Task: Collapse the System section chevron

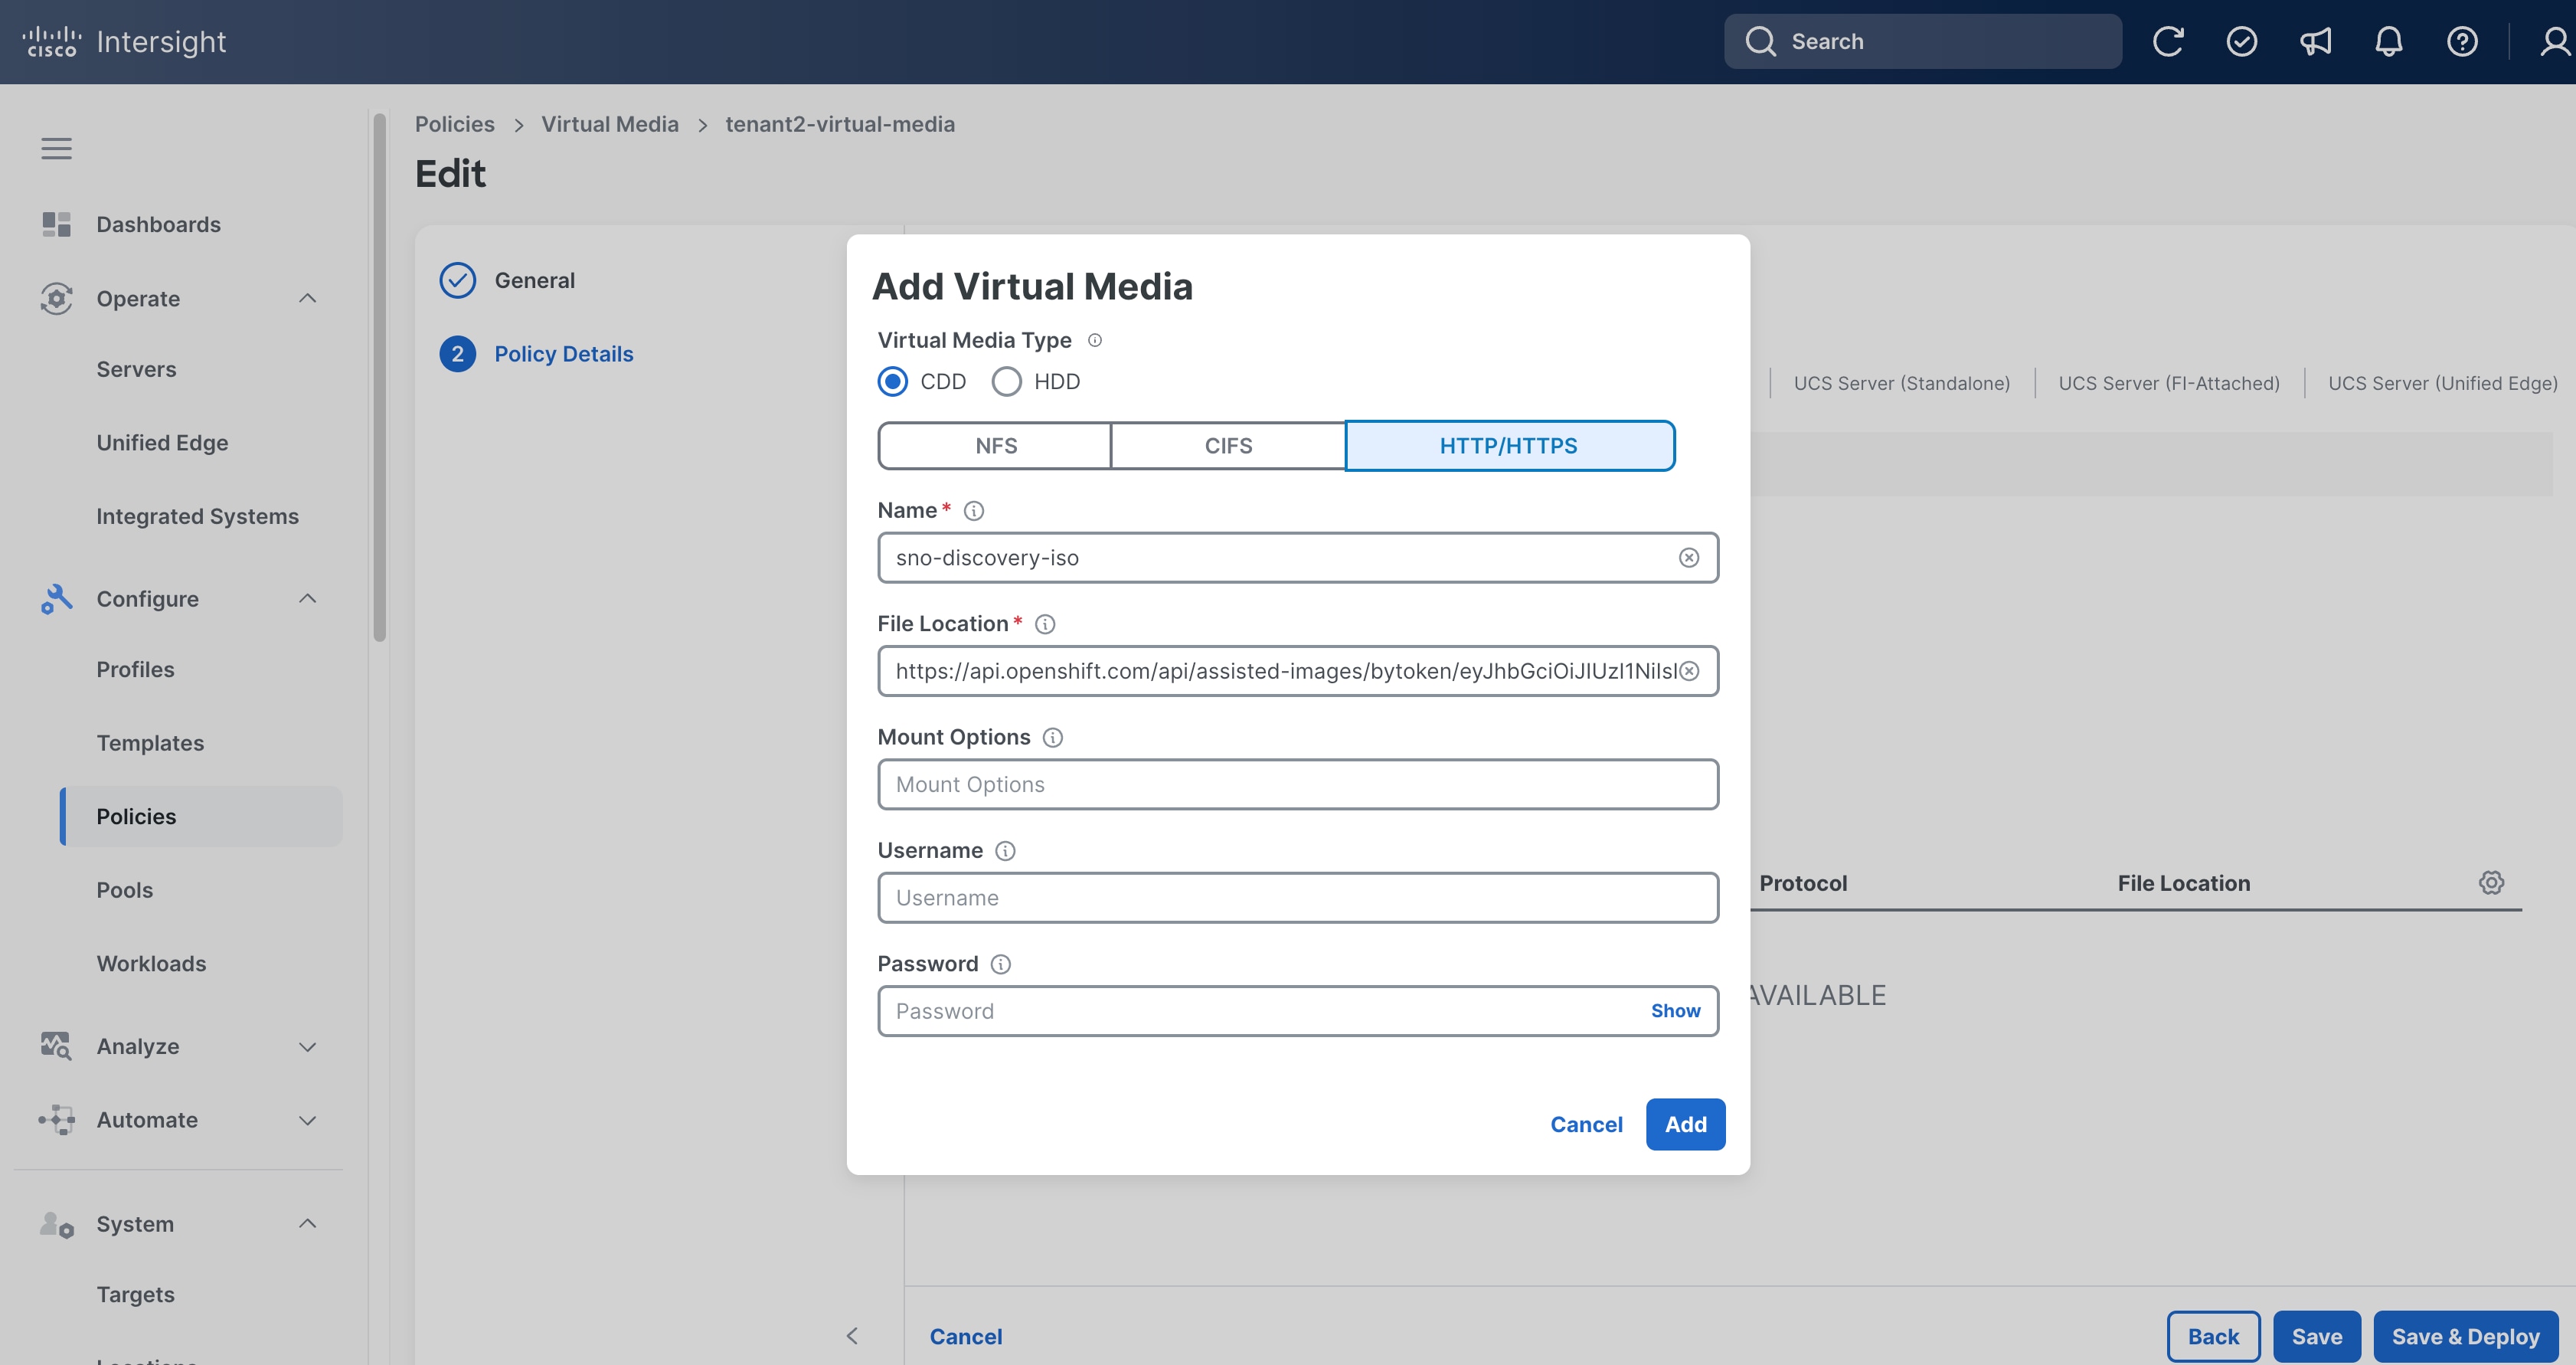Action: 308,1224
